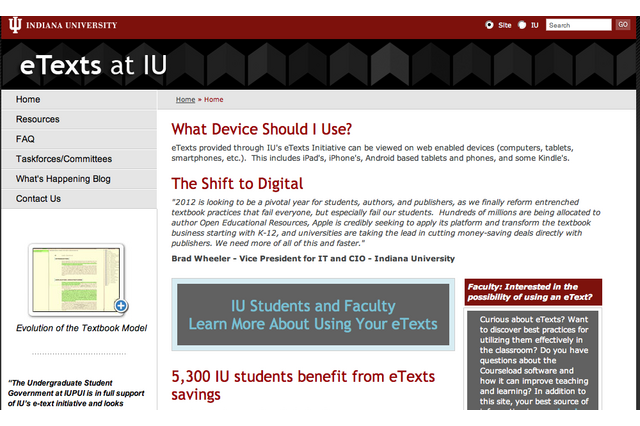Screen dimensions: 640x426
Task: Click the Faculty eText interest box header
Action: coord(532,292)
